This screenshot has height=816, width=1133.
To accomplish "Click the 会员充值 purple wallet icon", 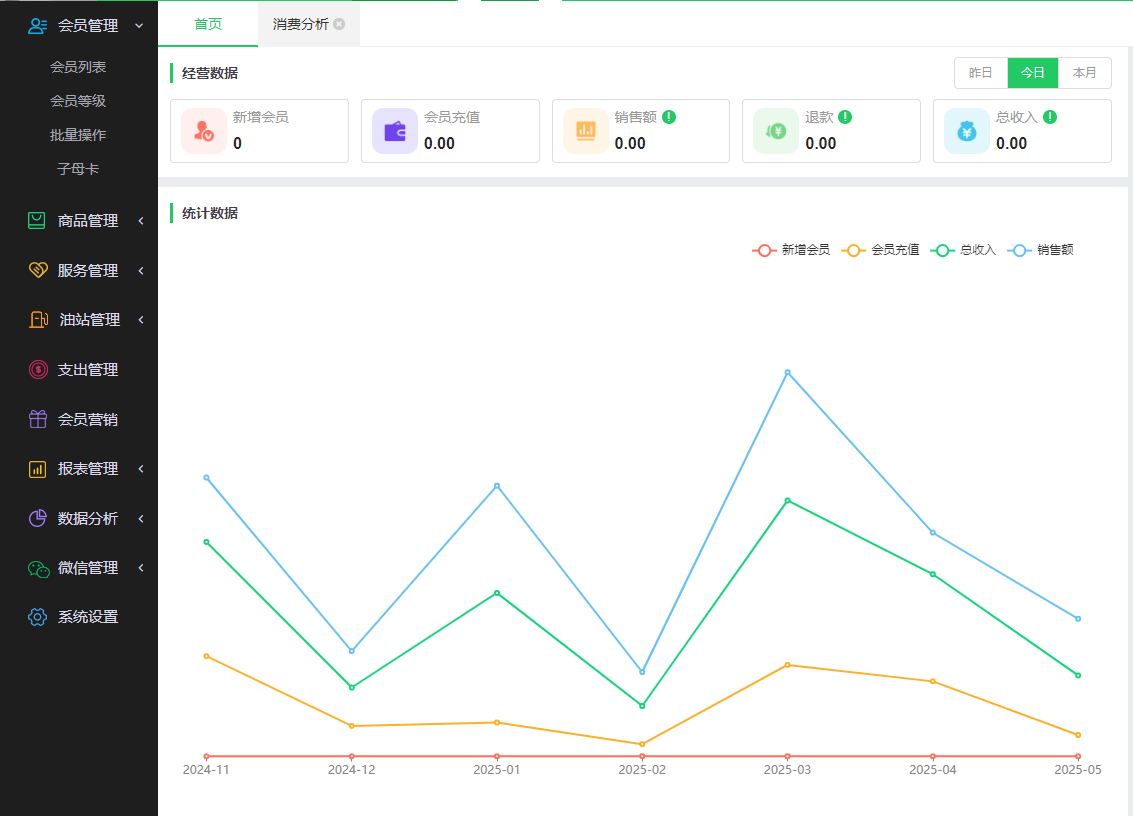I will coord(395,131).
